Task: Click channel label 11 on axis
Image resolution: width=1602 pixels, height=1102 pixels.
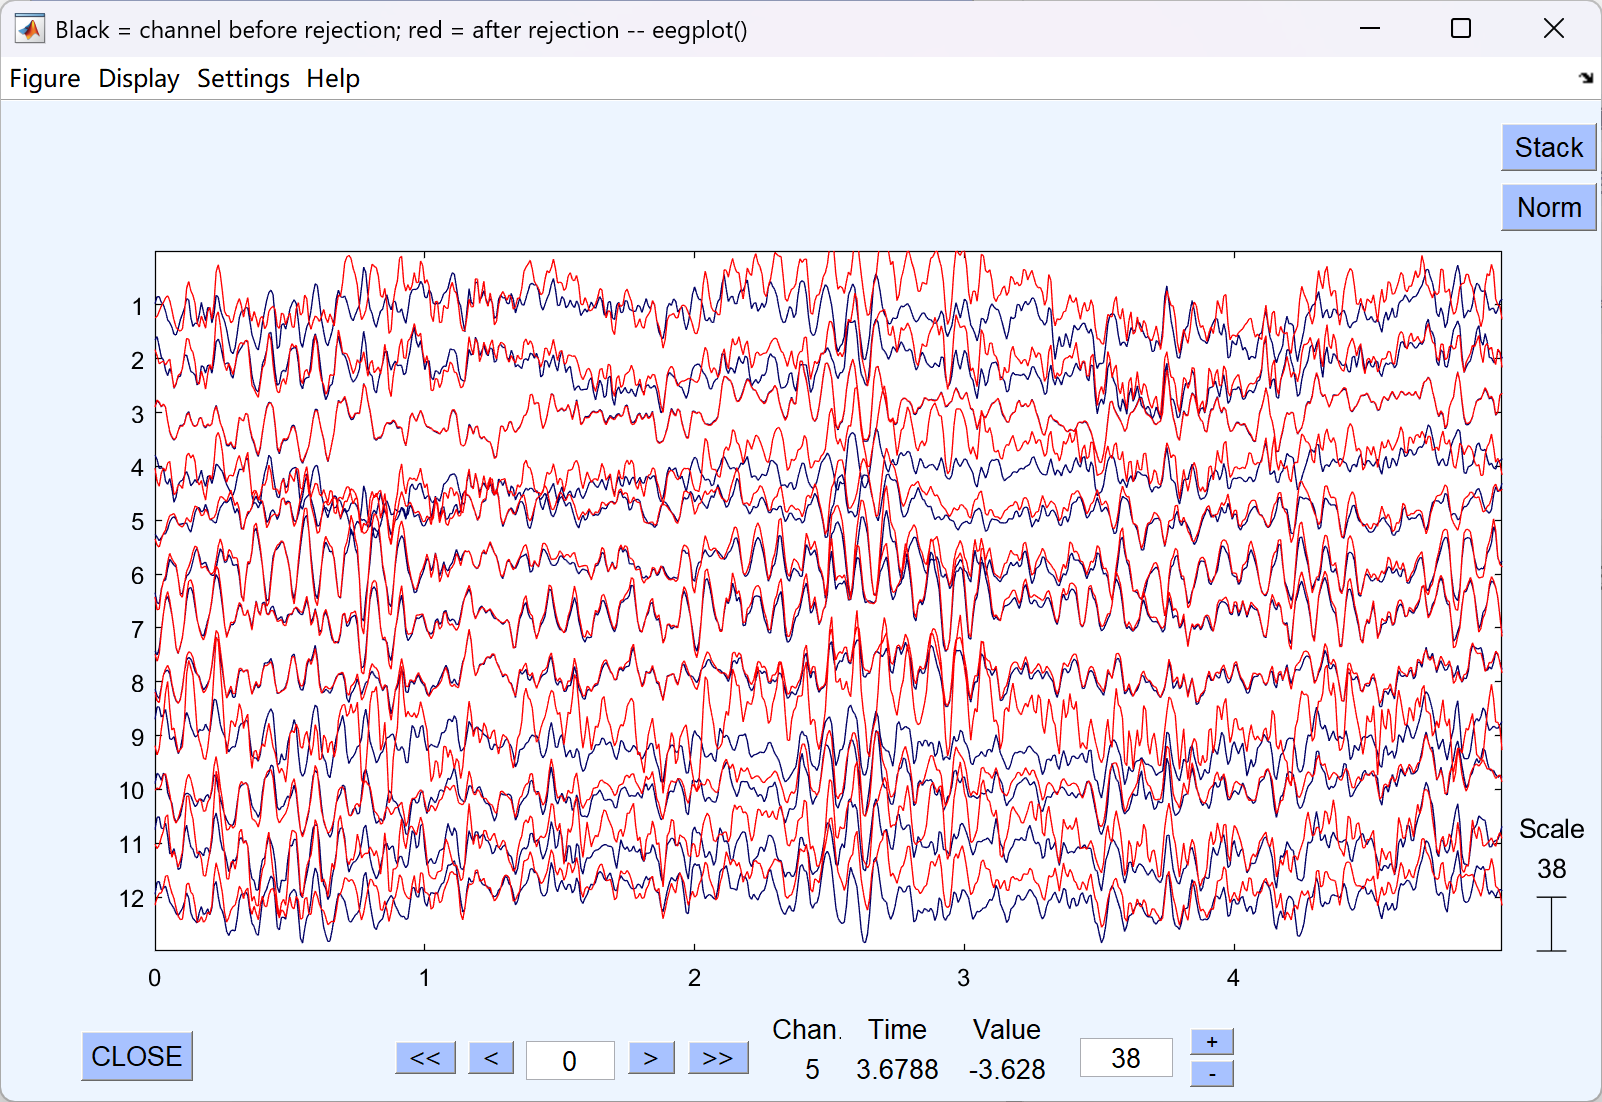Action: pyautogui.click(x=132, y=845)
